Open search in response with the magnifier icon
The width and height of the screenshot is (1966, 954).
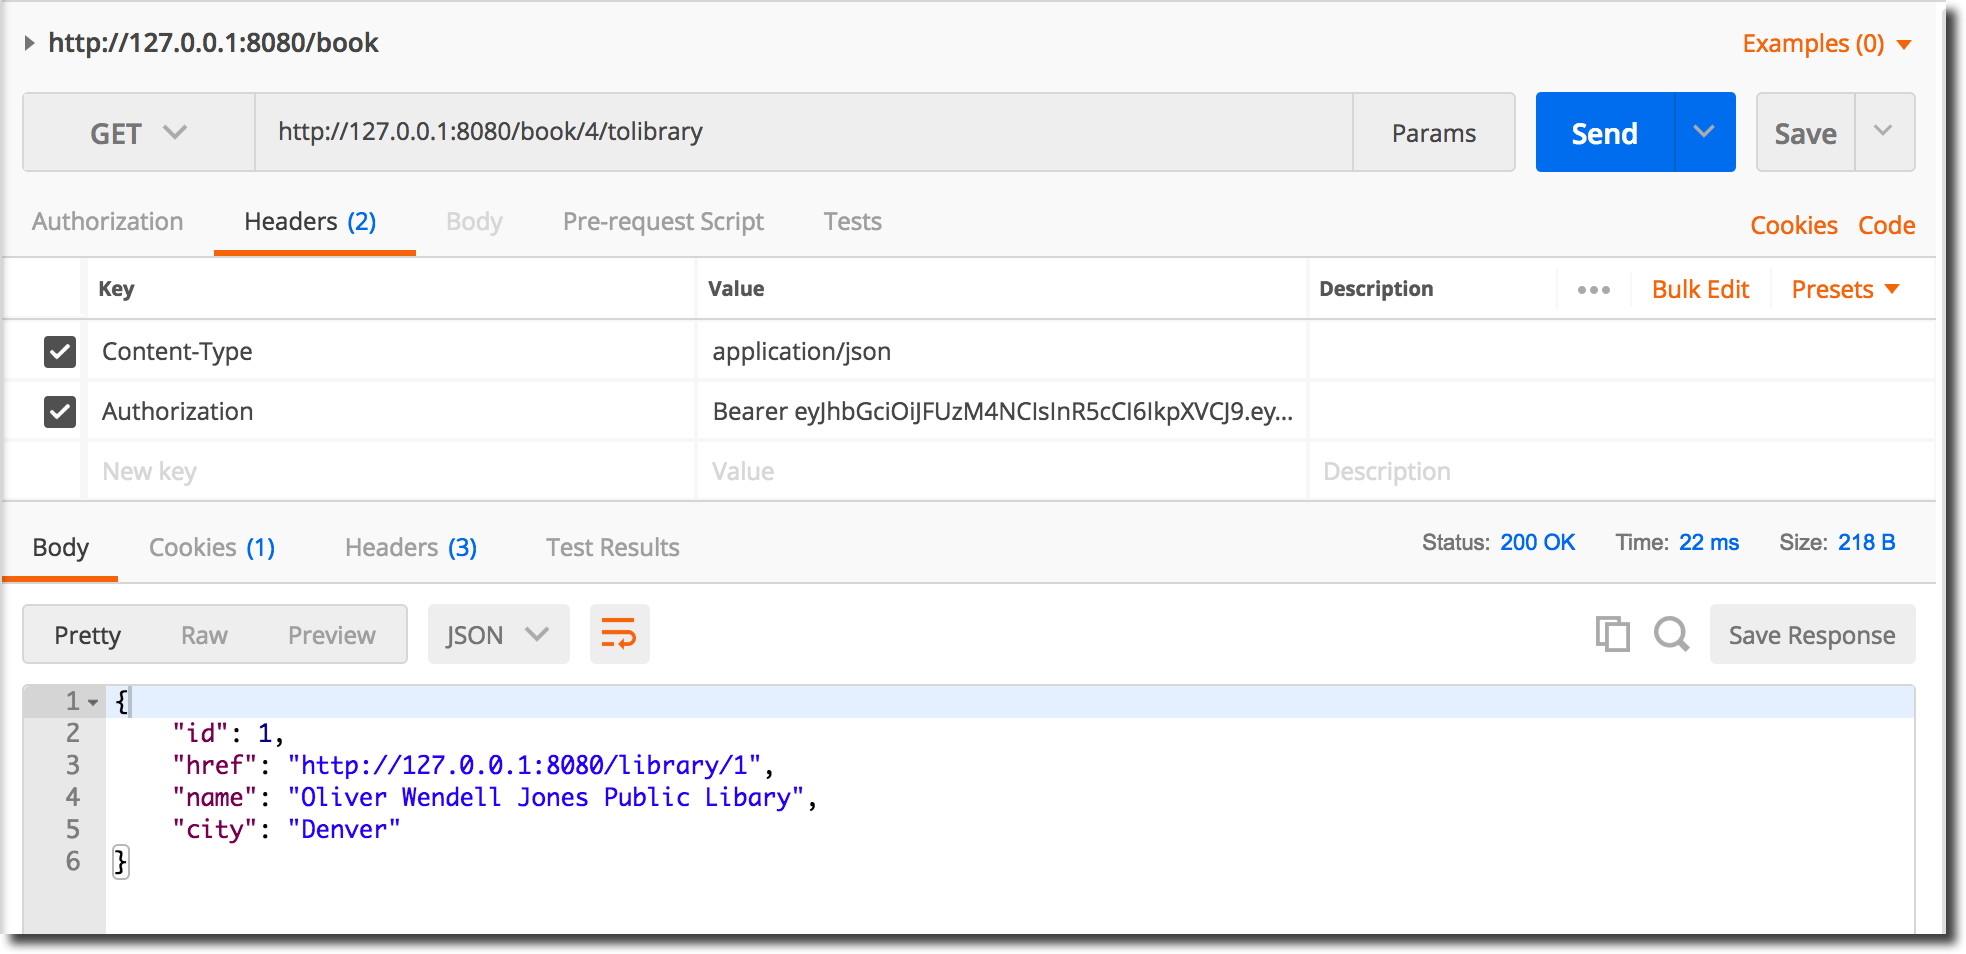point(1671,634)
